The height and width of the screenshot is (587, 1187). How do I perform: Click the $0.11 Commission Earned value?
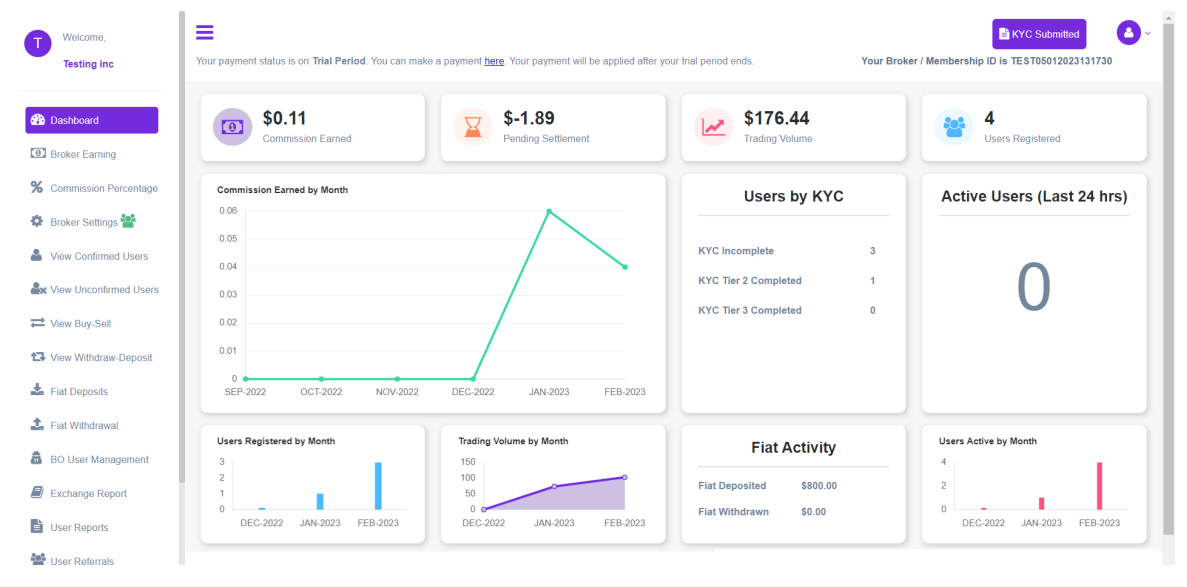tap(285, 118)
